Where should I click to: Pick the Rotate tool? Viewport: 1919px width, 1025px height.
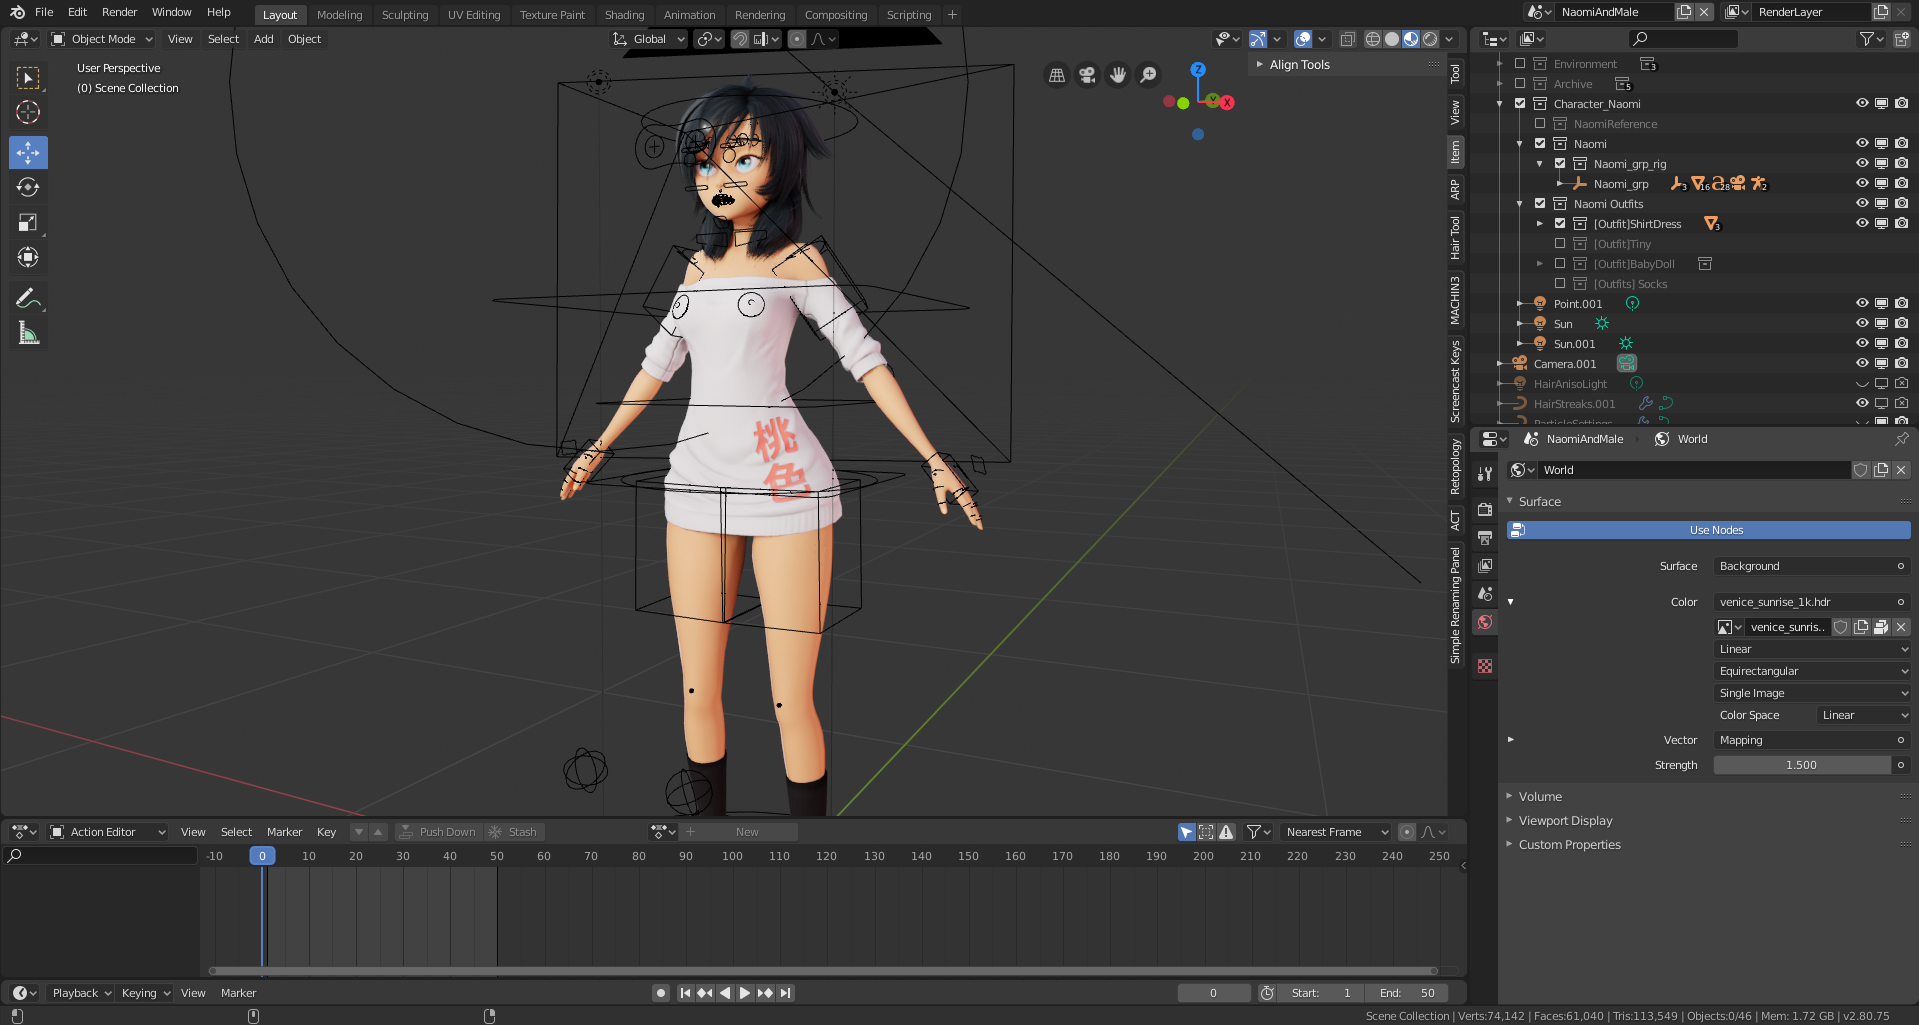click(x=28, y=187)
